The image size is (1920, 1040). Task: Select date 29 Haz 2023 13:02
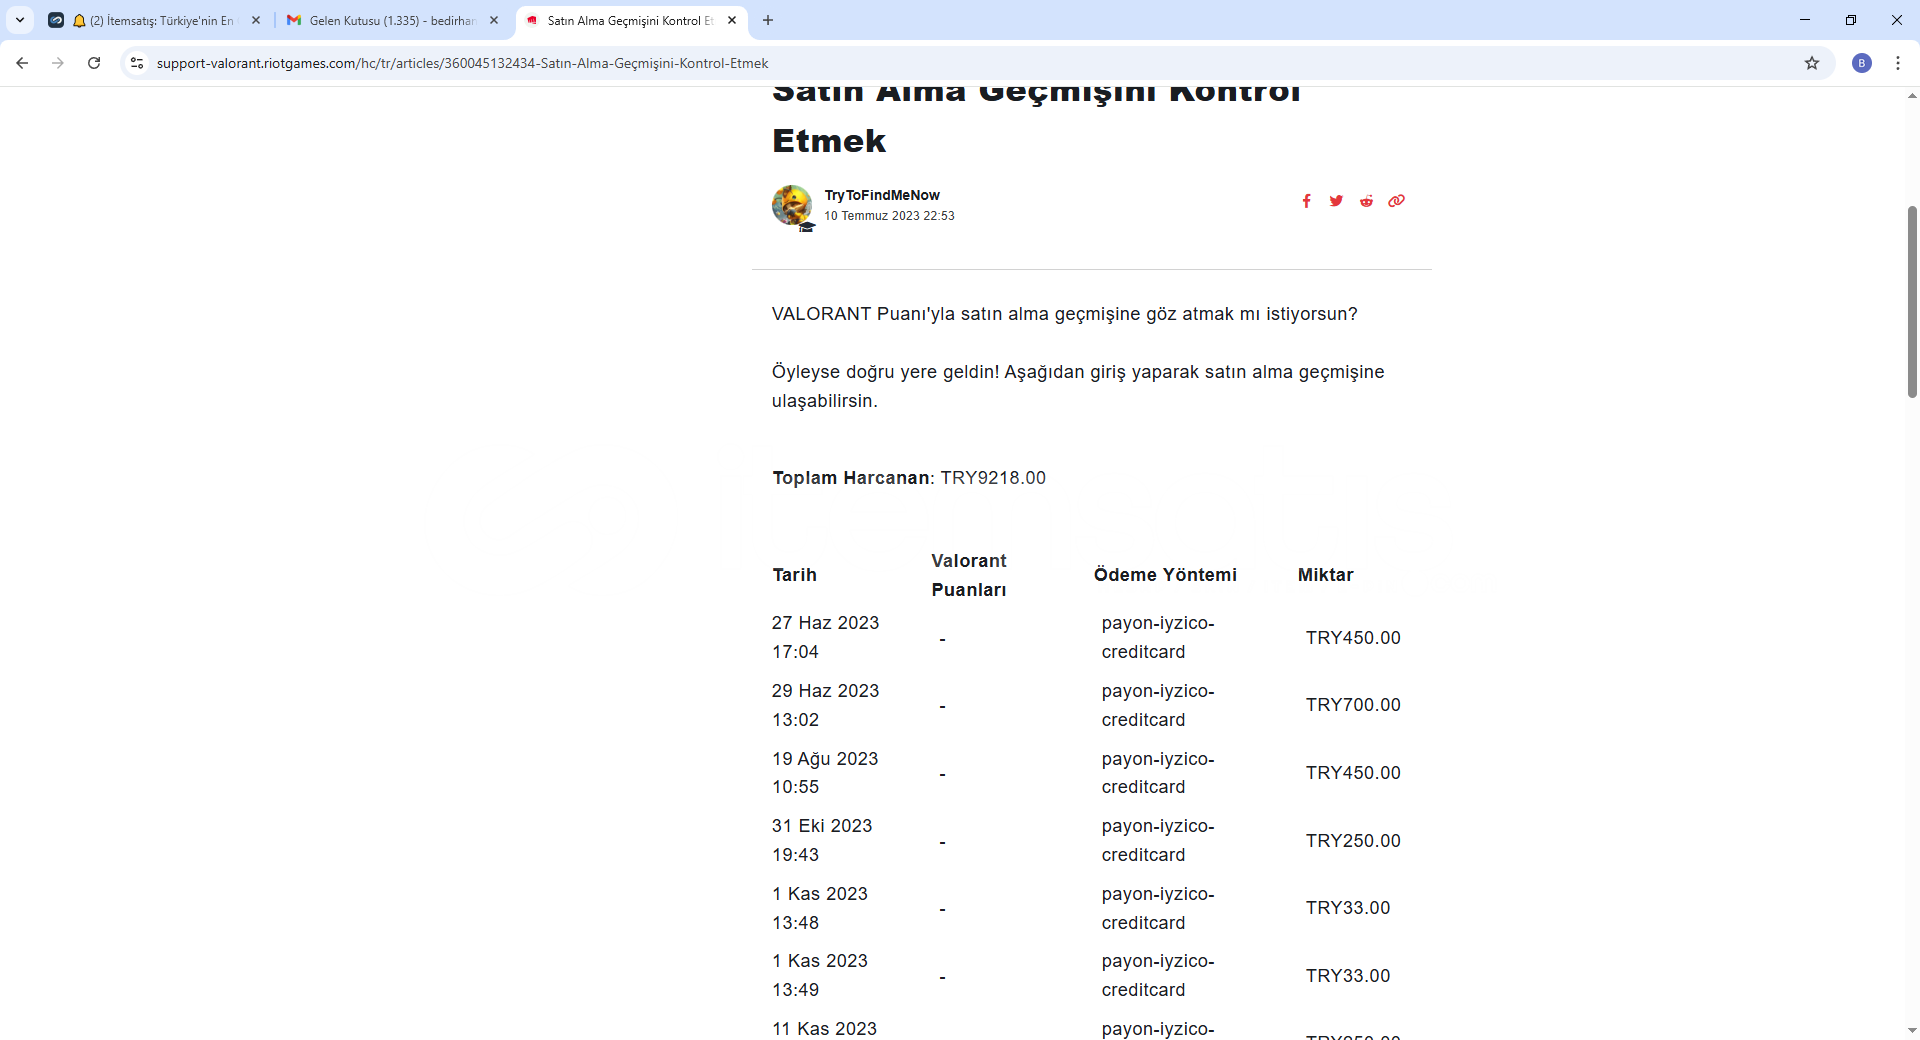click(x=825, y=705)
